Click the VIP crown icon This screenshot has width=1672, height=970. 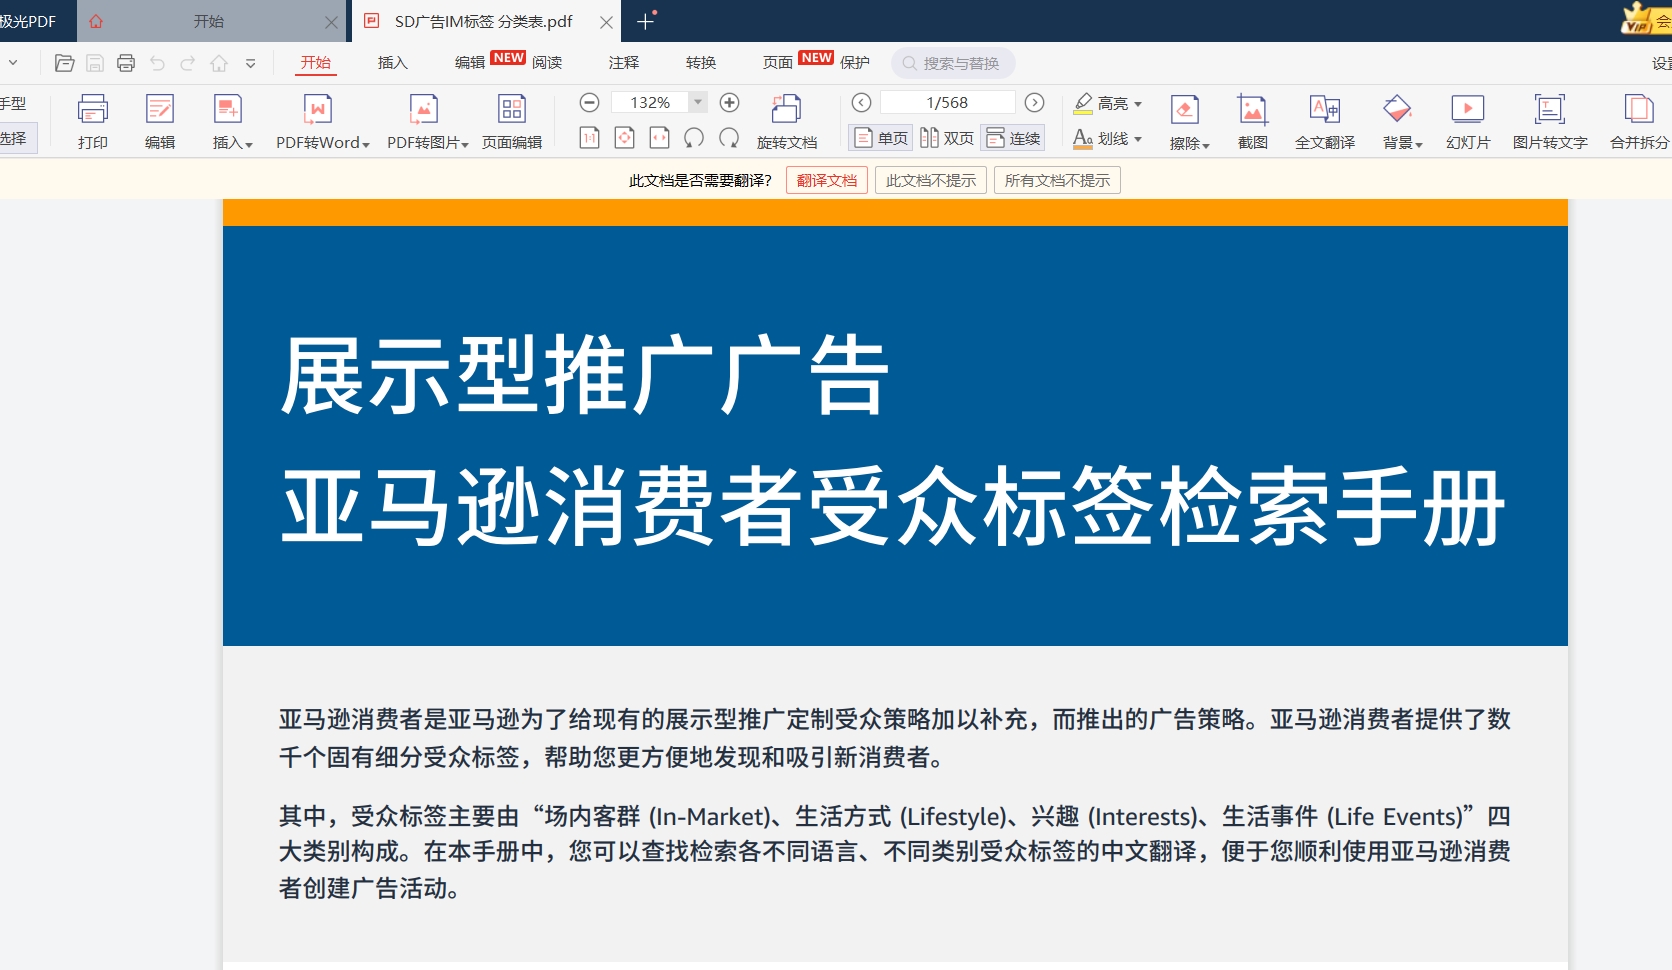pos(1638,19)
